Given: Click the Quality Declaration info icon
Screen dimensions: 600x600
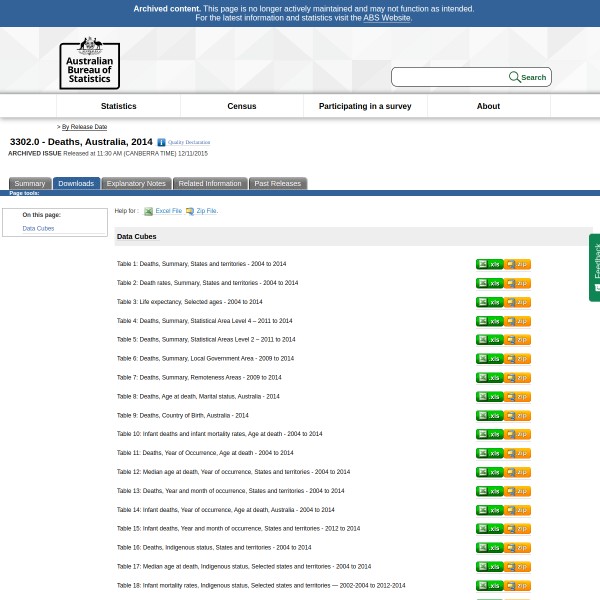Looking at the screenshot, I should (x=161, y=143).
